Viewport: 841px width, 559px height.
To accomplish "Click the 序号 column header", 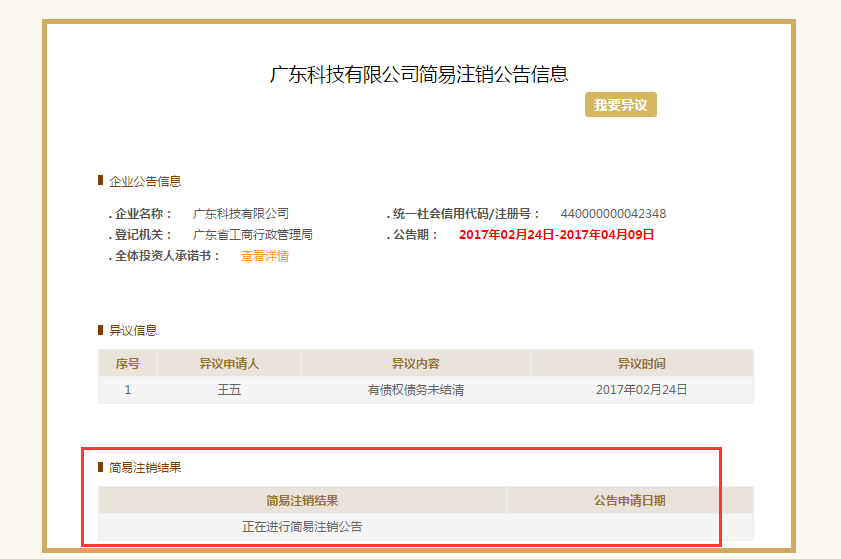I will (x=127, y=363).
